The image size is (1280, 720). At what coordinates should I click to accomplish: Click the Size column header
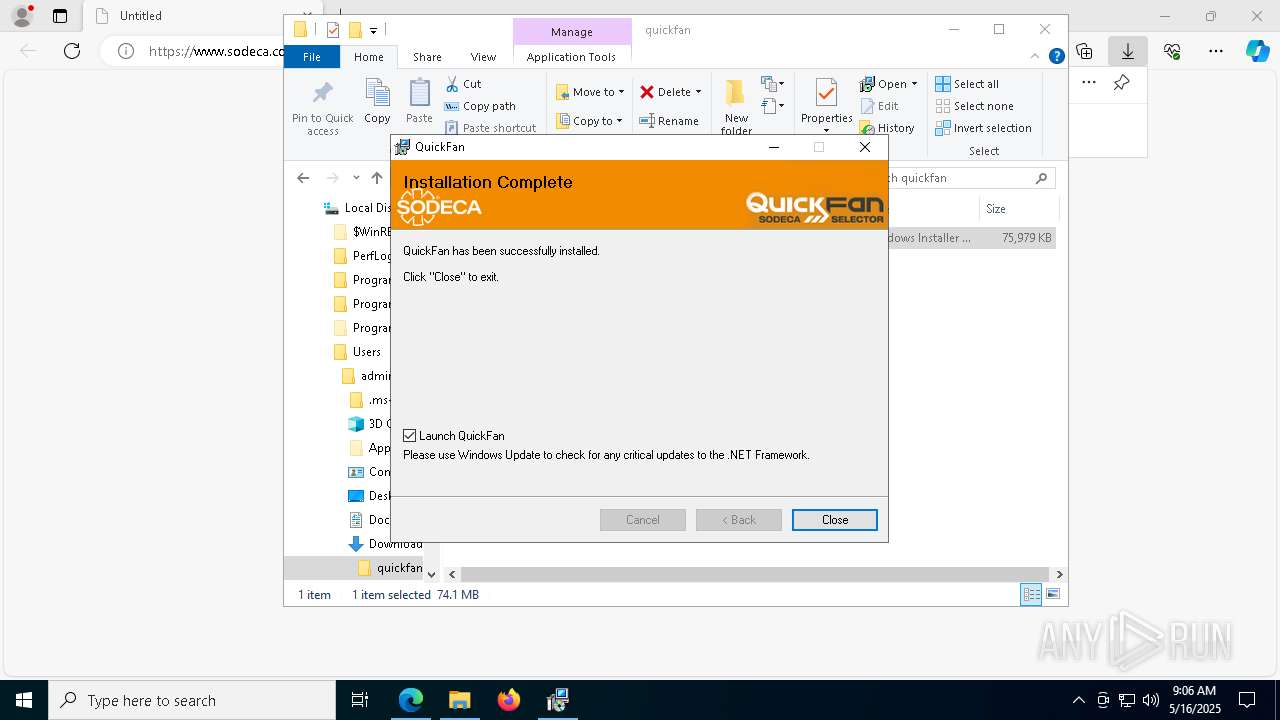click(x=1017, y=209)
